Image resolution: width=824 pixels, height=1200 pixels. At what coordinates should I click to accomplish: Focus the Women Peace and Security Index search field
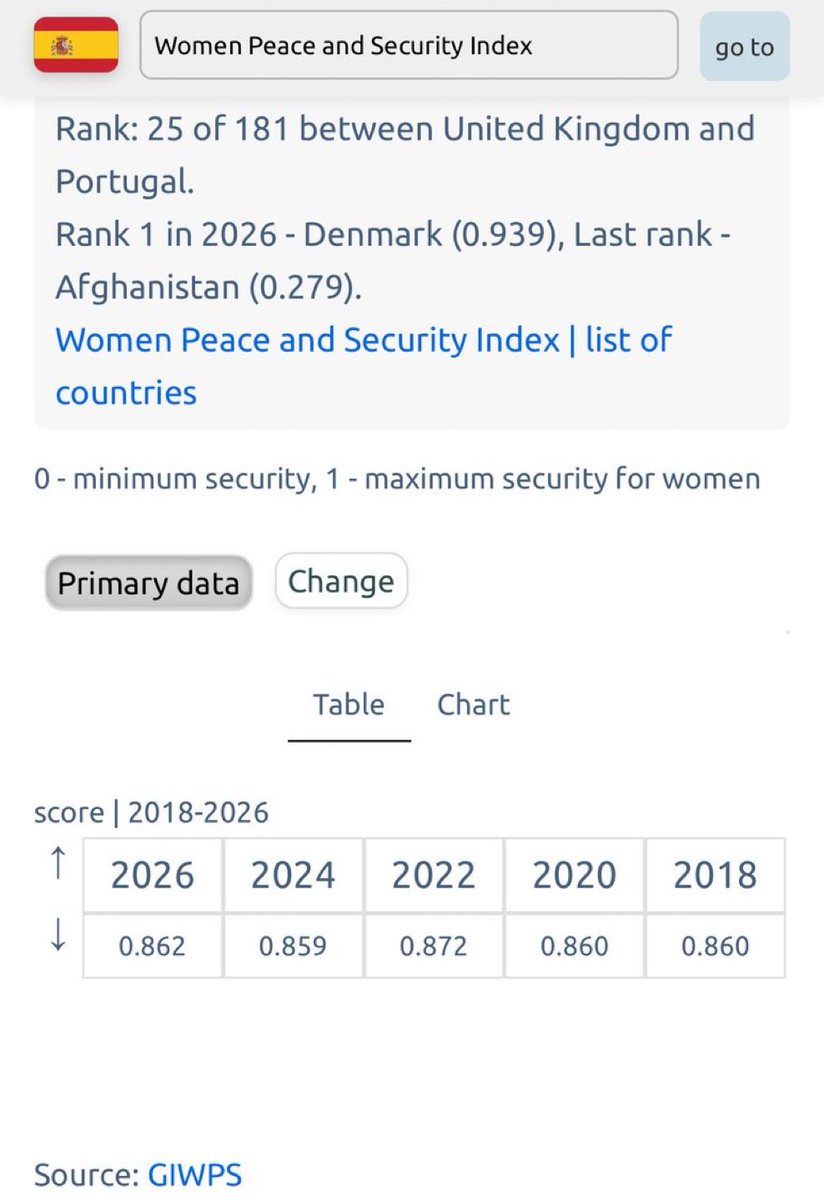tap(409, 45)
